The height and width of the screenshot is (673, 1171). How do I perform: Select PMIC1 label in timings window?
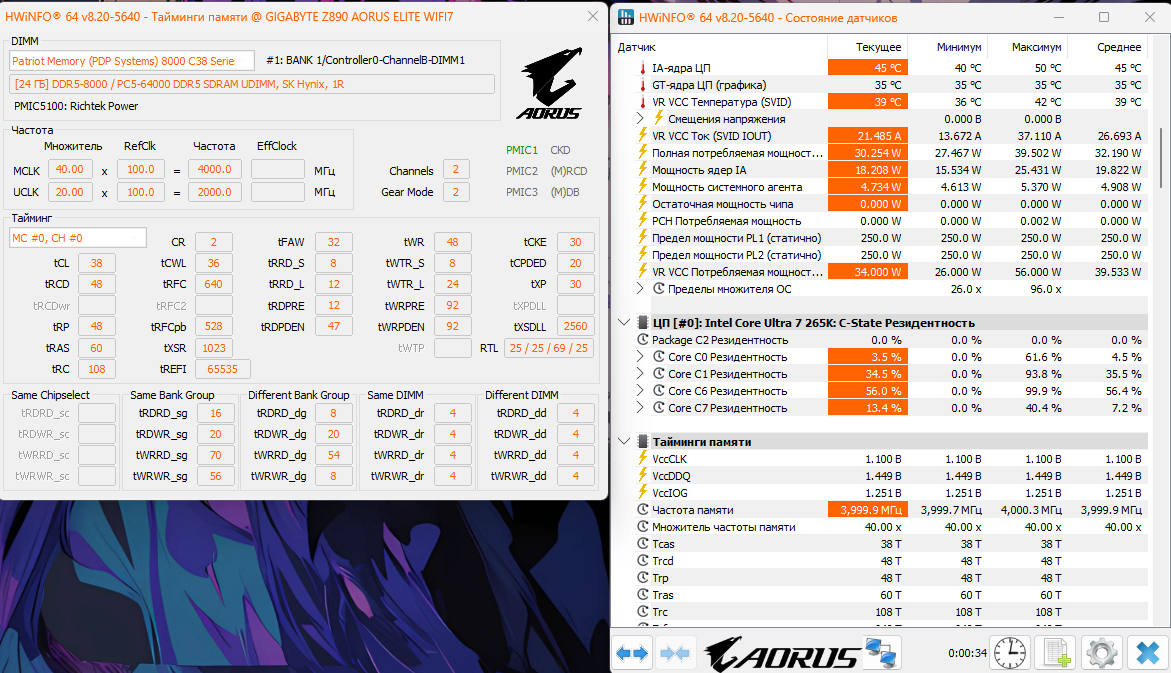521,150
